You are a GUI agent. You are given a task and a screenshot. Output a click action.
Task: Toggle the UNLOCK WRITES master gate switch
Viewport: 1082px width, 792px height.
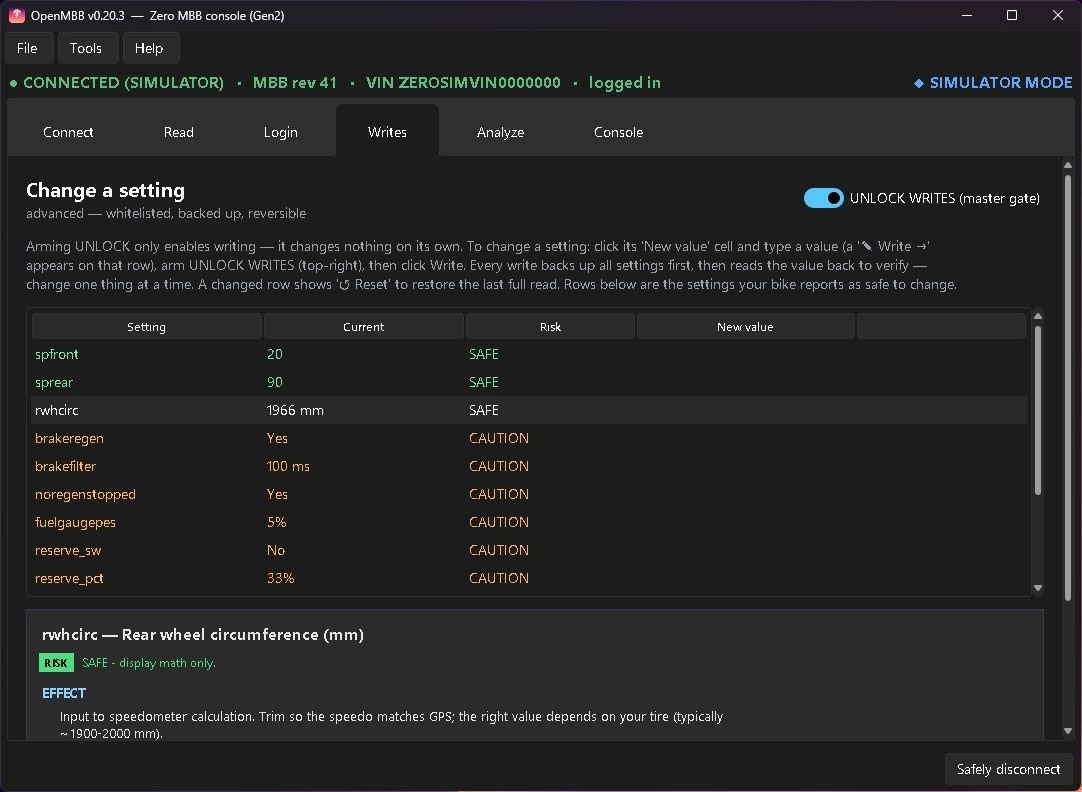823,198
